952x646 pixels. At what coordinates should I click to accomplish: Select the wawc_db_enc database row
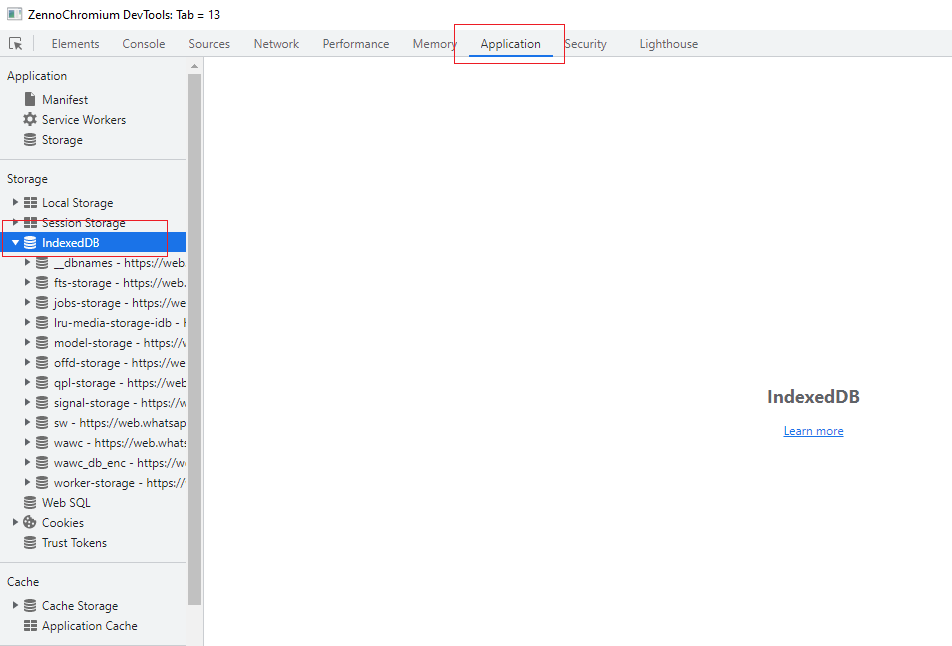[x=93, y=463]
